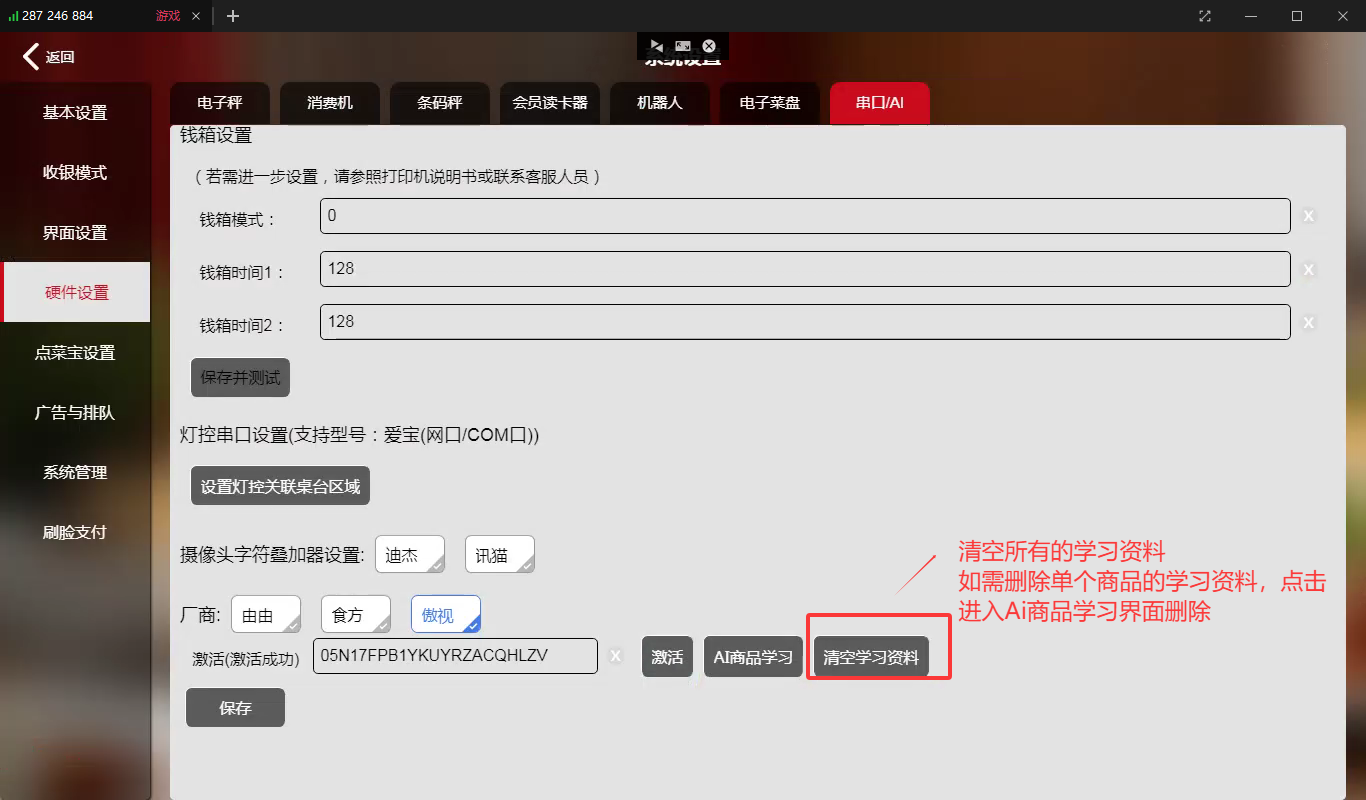Select the 食方 vendor option

point(355,615)
